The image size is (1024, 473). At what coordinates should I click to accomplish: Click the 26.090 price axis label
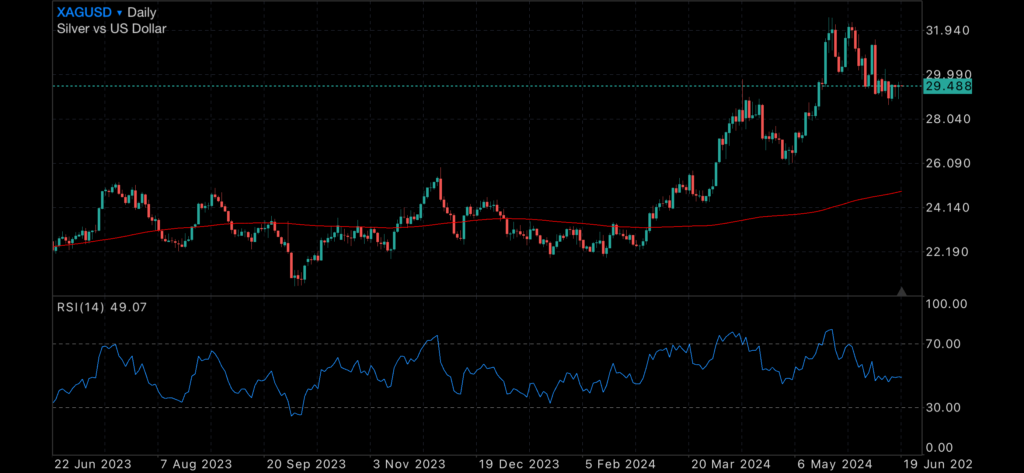pos(948,163)
